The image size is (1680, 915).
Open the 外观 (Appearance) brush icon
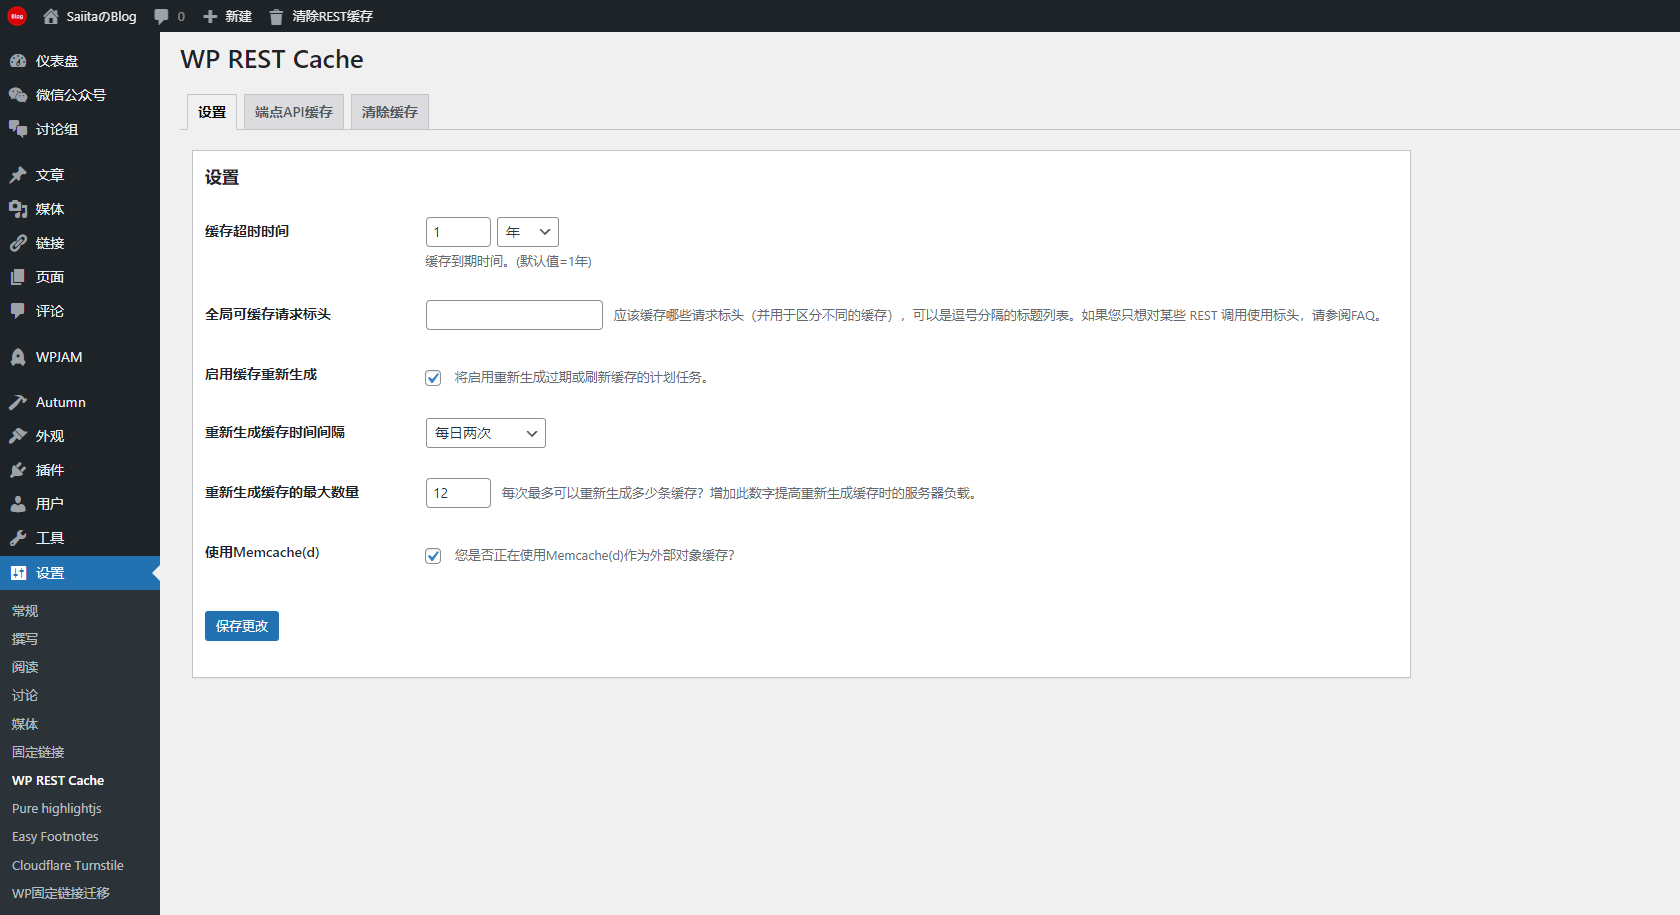pyautogui.click(x=18, y=435)
